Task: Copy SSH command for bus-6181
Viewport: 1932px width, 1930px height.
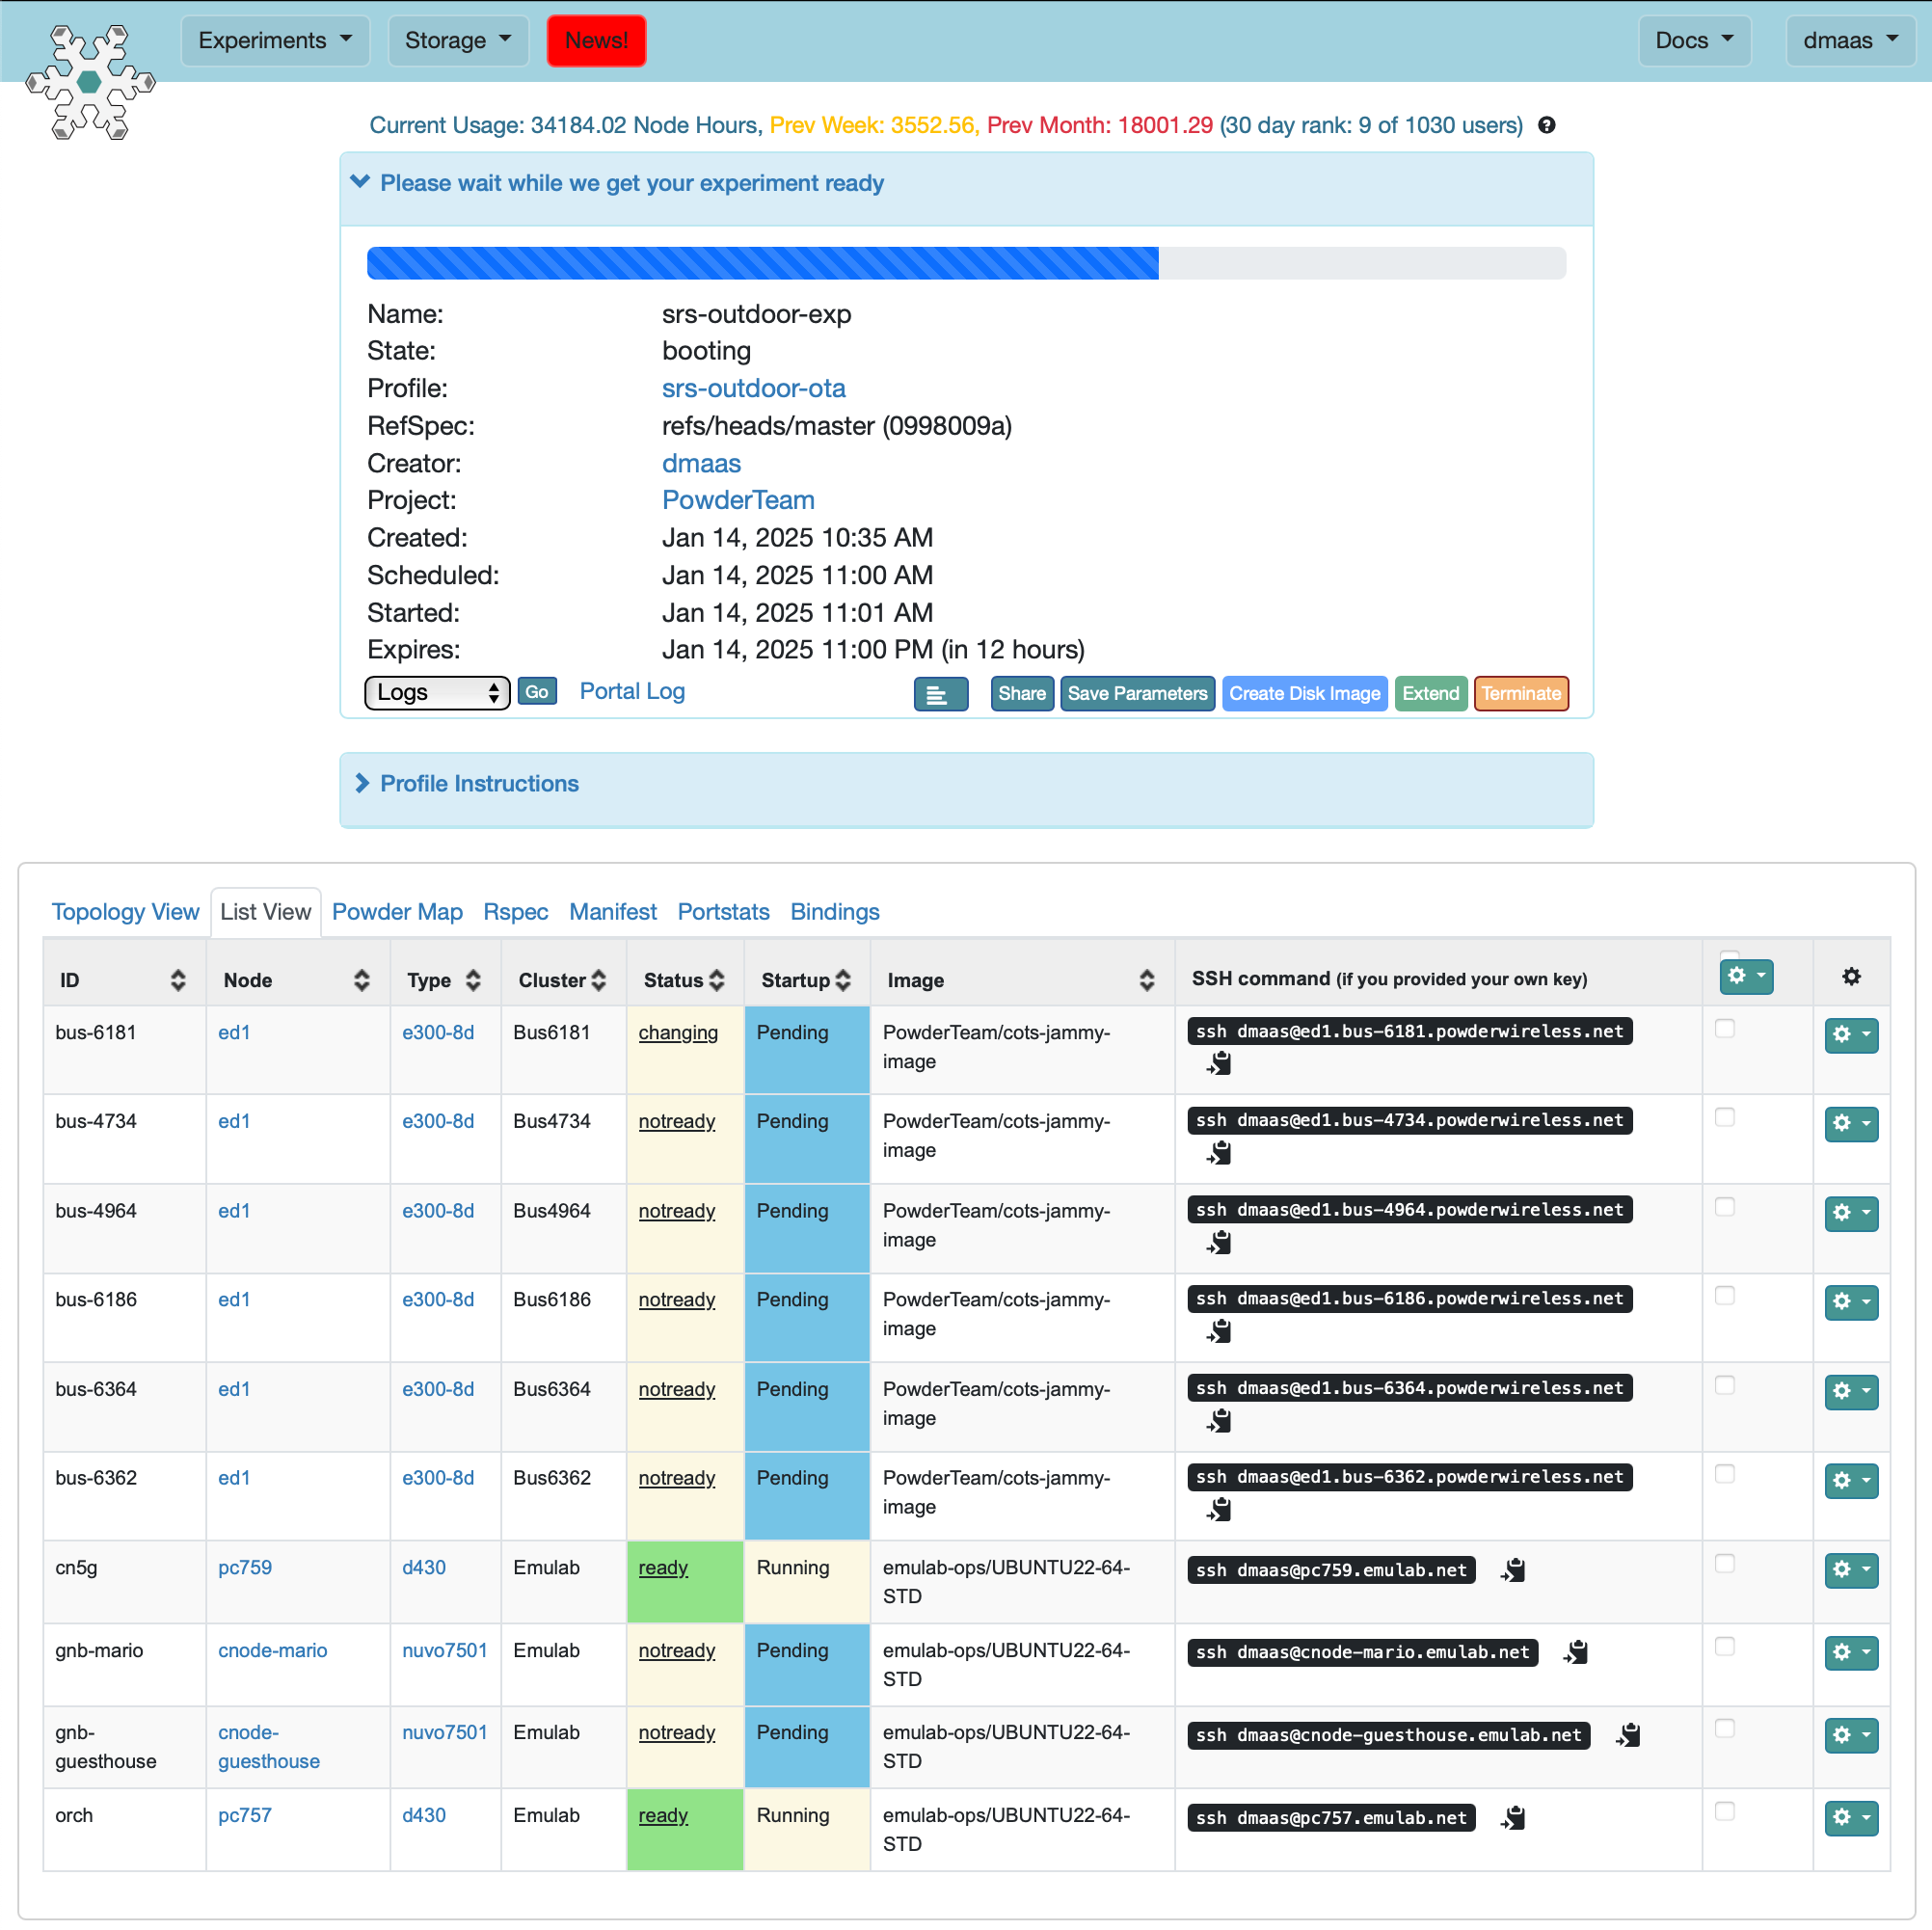Action: pos(1219,1064)
